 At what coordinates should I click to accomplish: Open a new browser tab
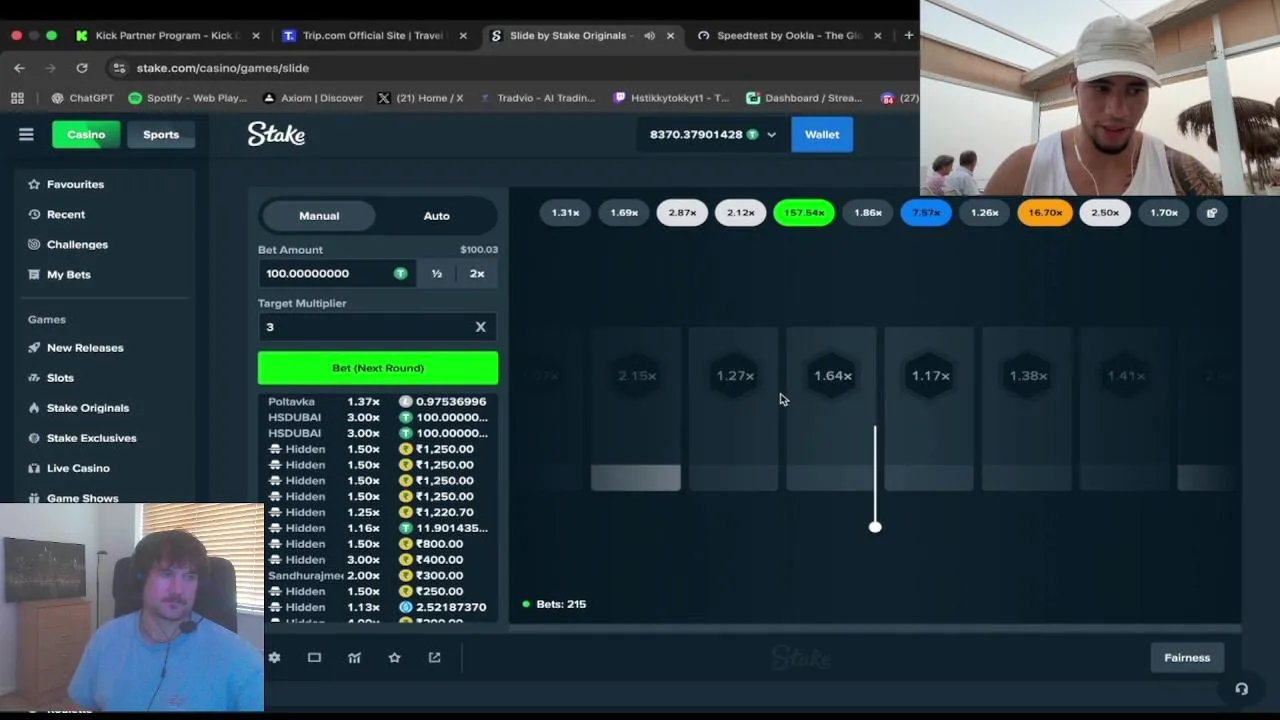(x=908, y=35)
